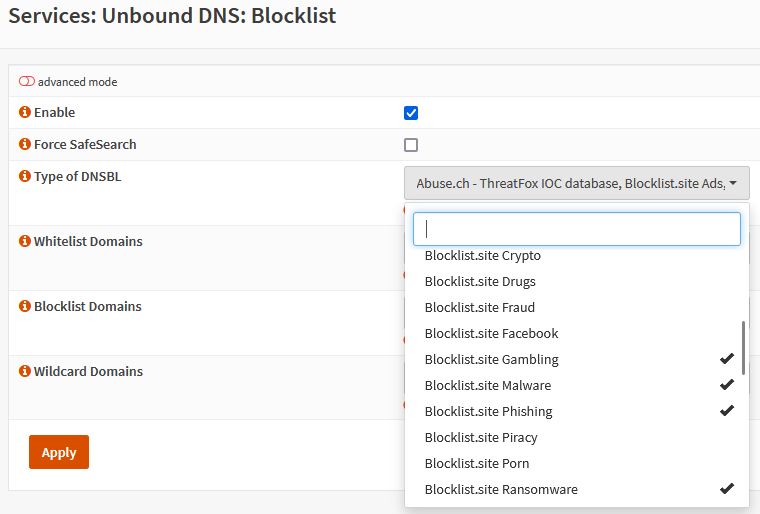Click the dropdown list scrollbar
760x514 pixels.
click(743, 347)
